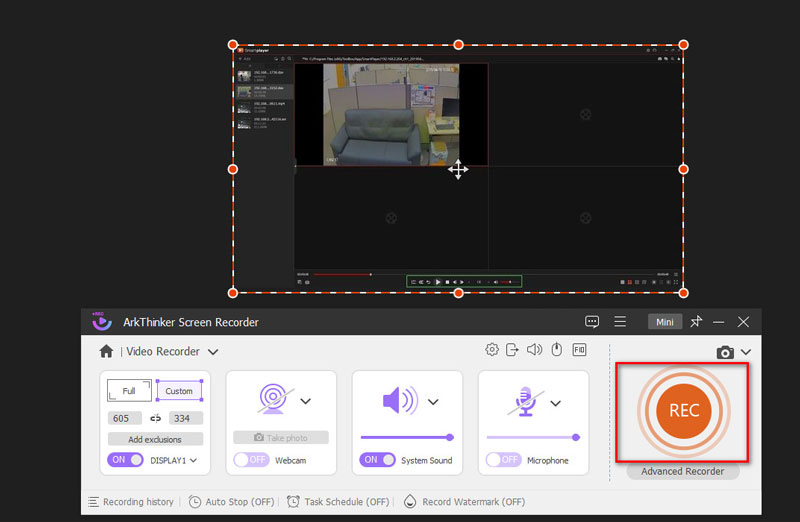800x522 pixels.
Task: Open the ArkThinker home screen icon
Action: coord(106,351)
